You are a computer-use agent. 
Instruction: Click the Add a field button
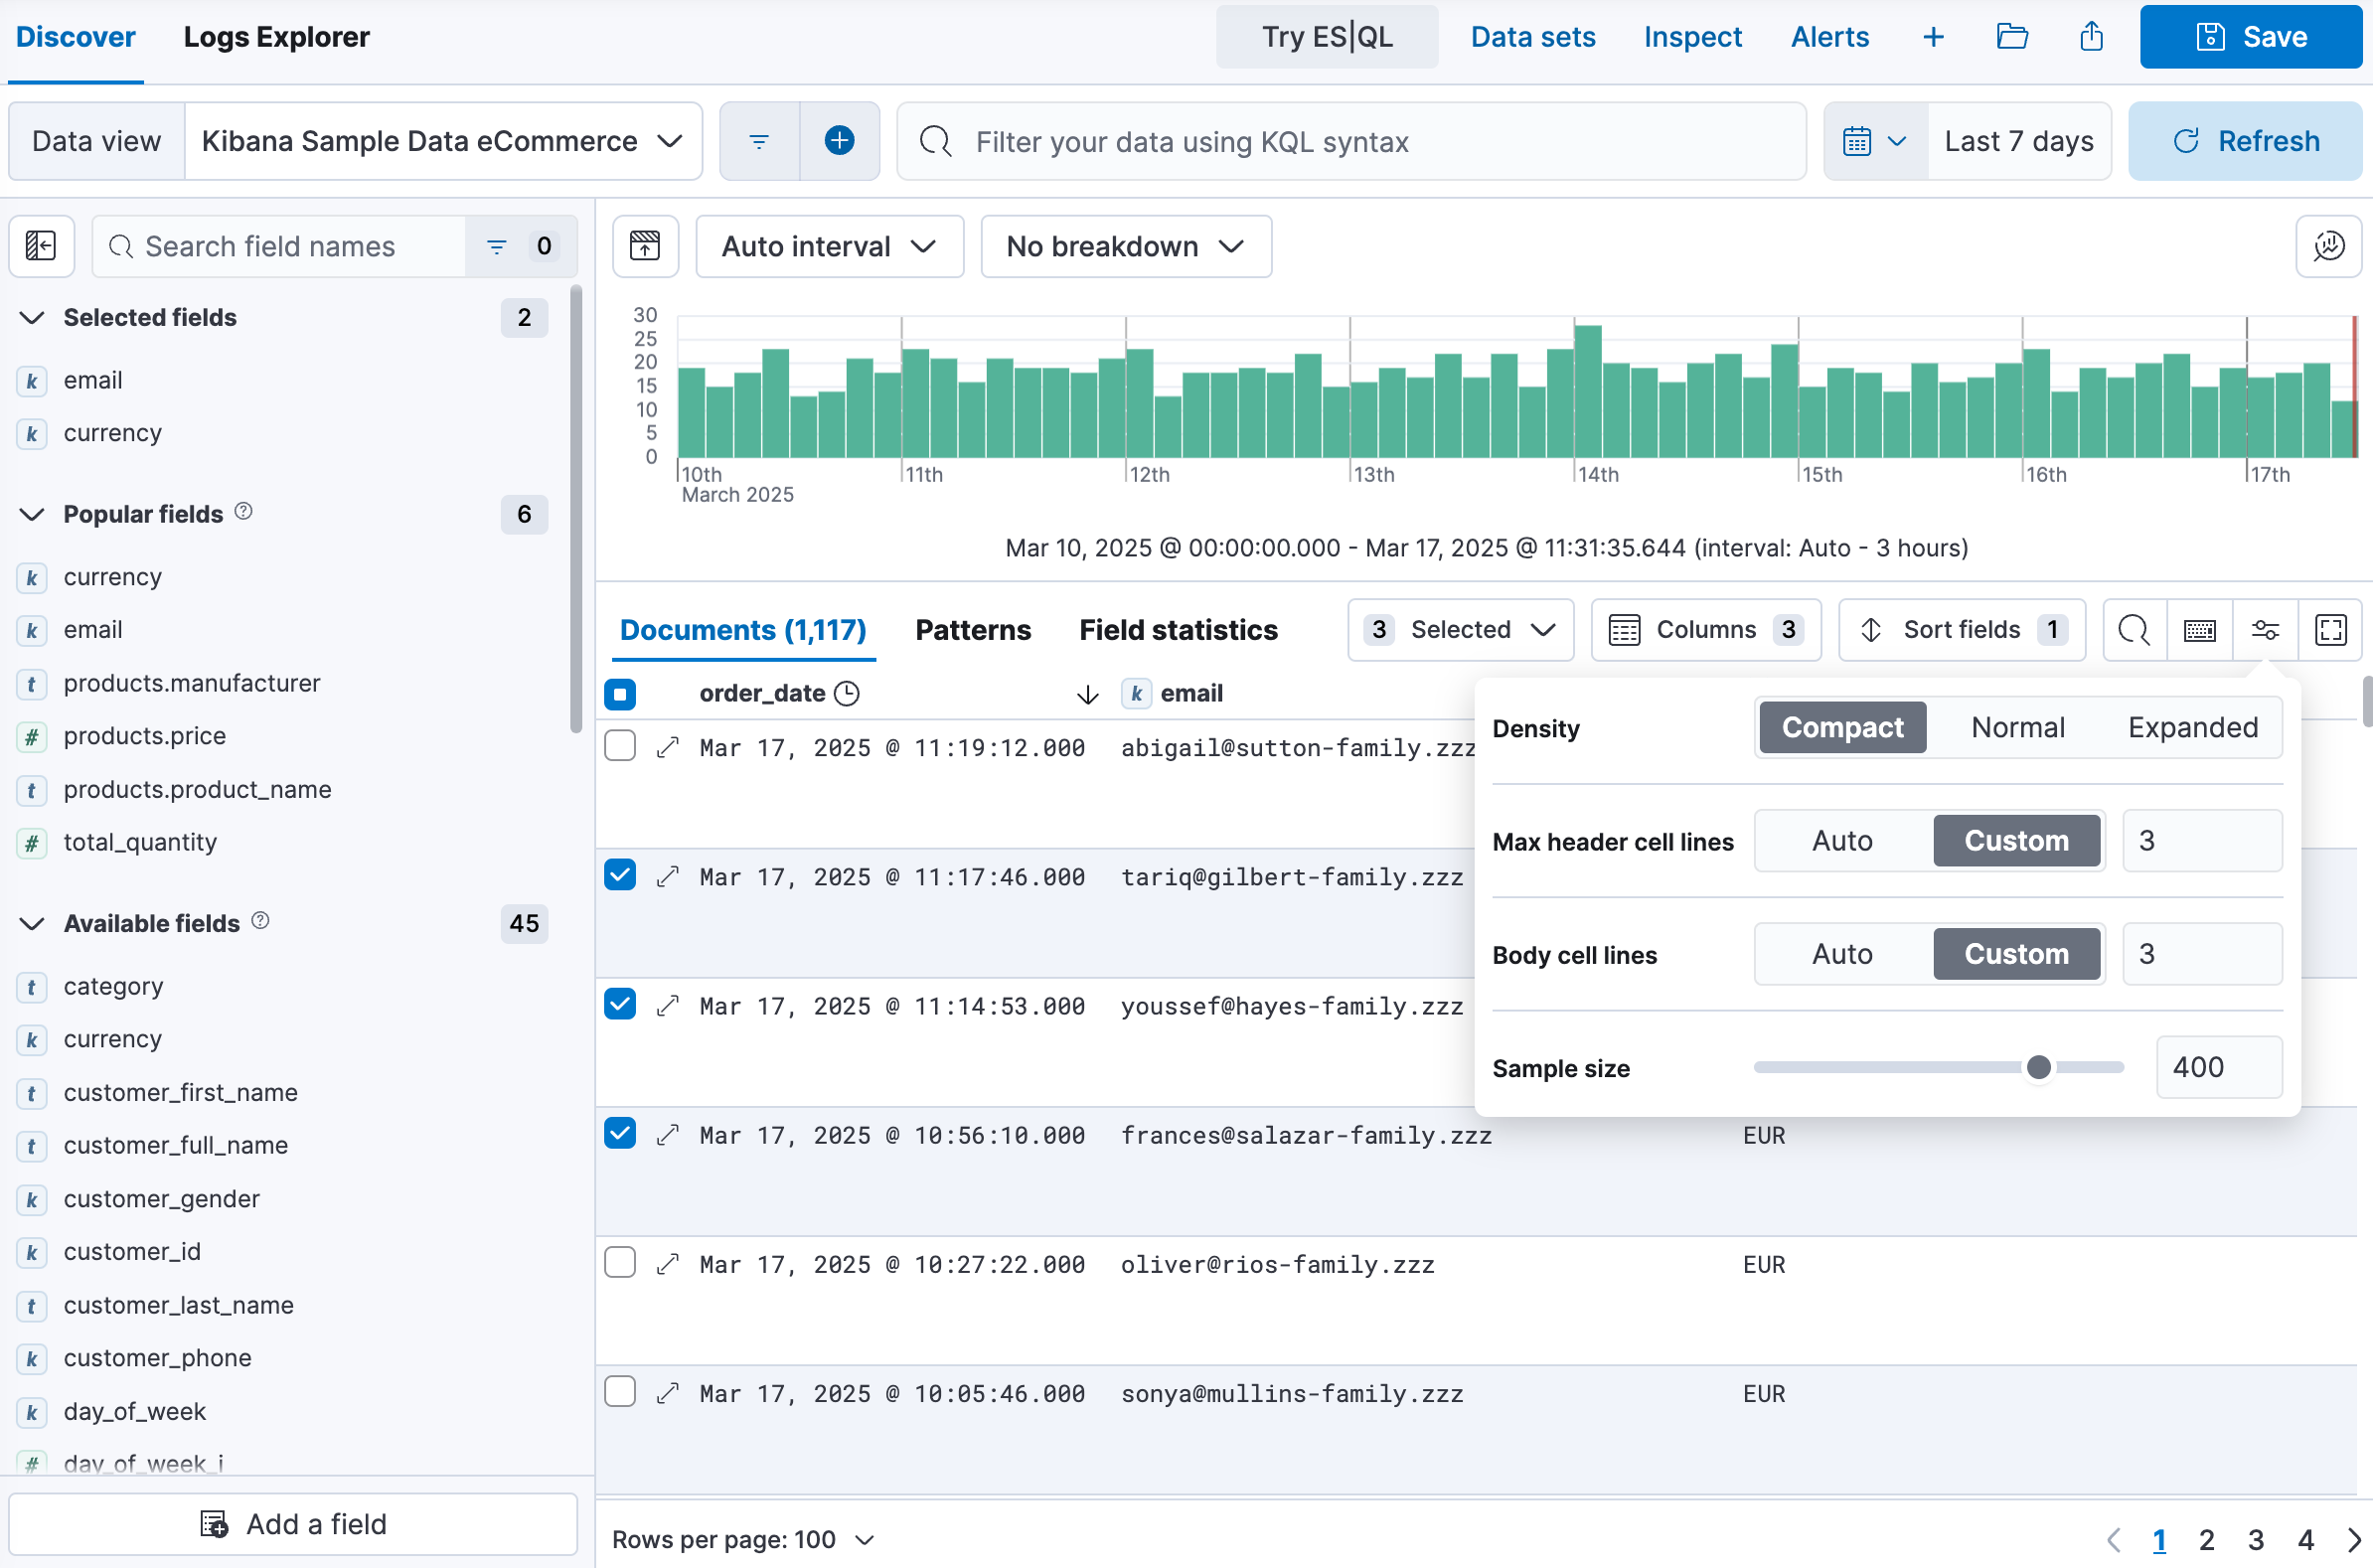click(x=293, y=1523)
